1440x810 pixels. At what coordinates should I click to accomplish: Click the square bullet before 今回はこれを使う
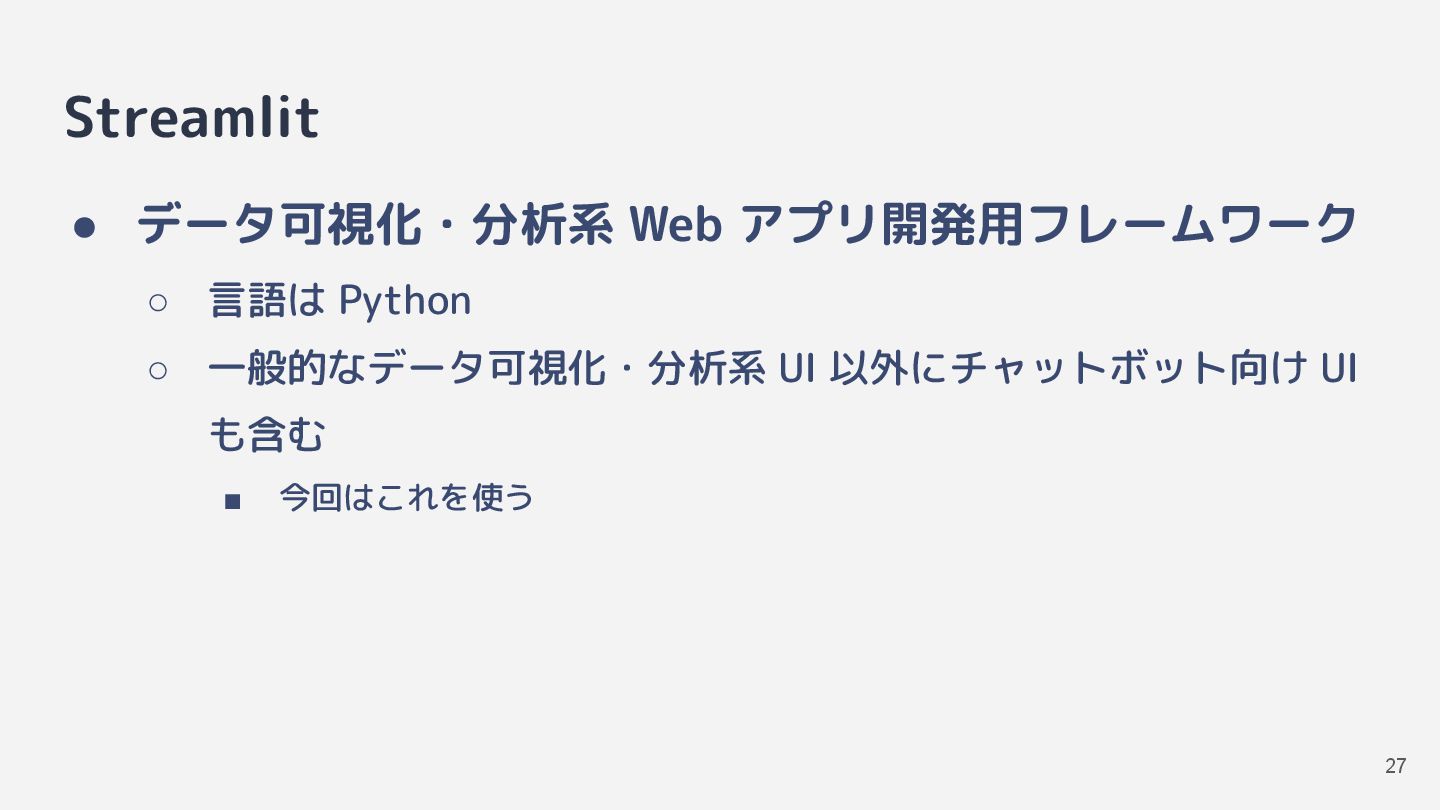coord(233,501)
